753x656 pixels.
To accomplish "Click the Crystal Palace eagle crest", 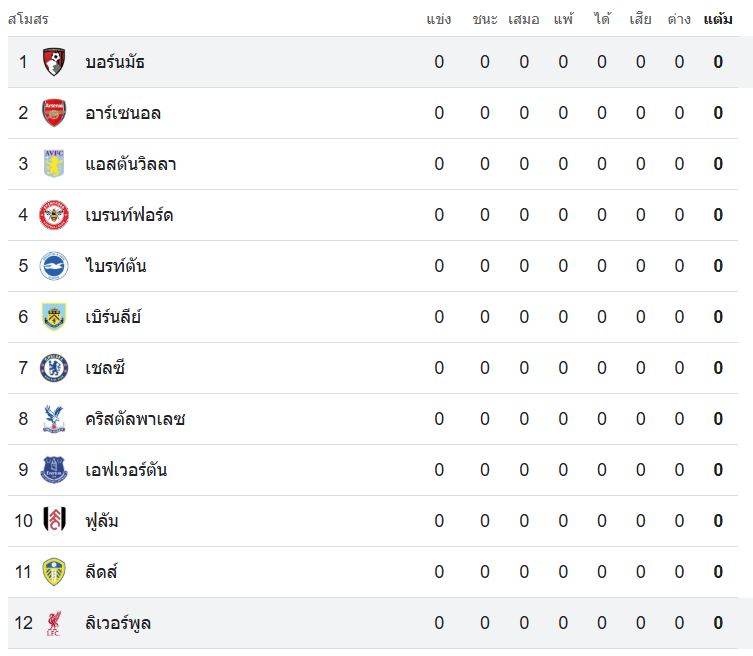I will pyautogui.click(x=54, y=419).
